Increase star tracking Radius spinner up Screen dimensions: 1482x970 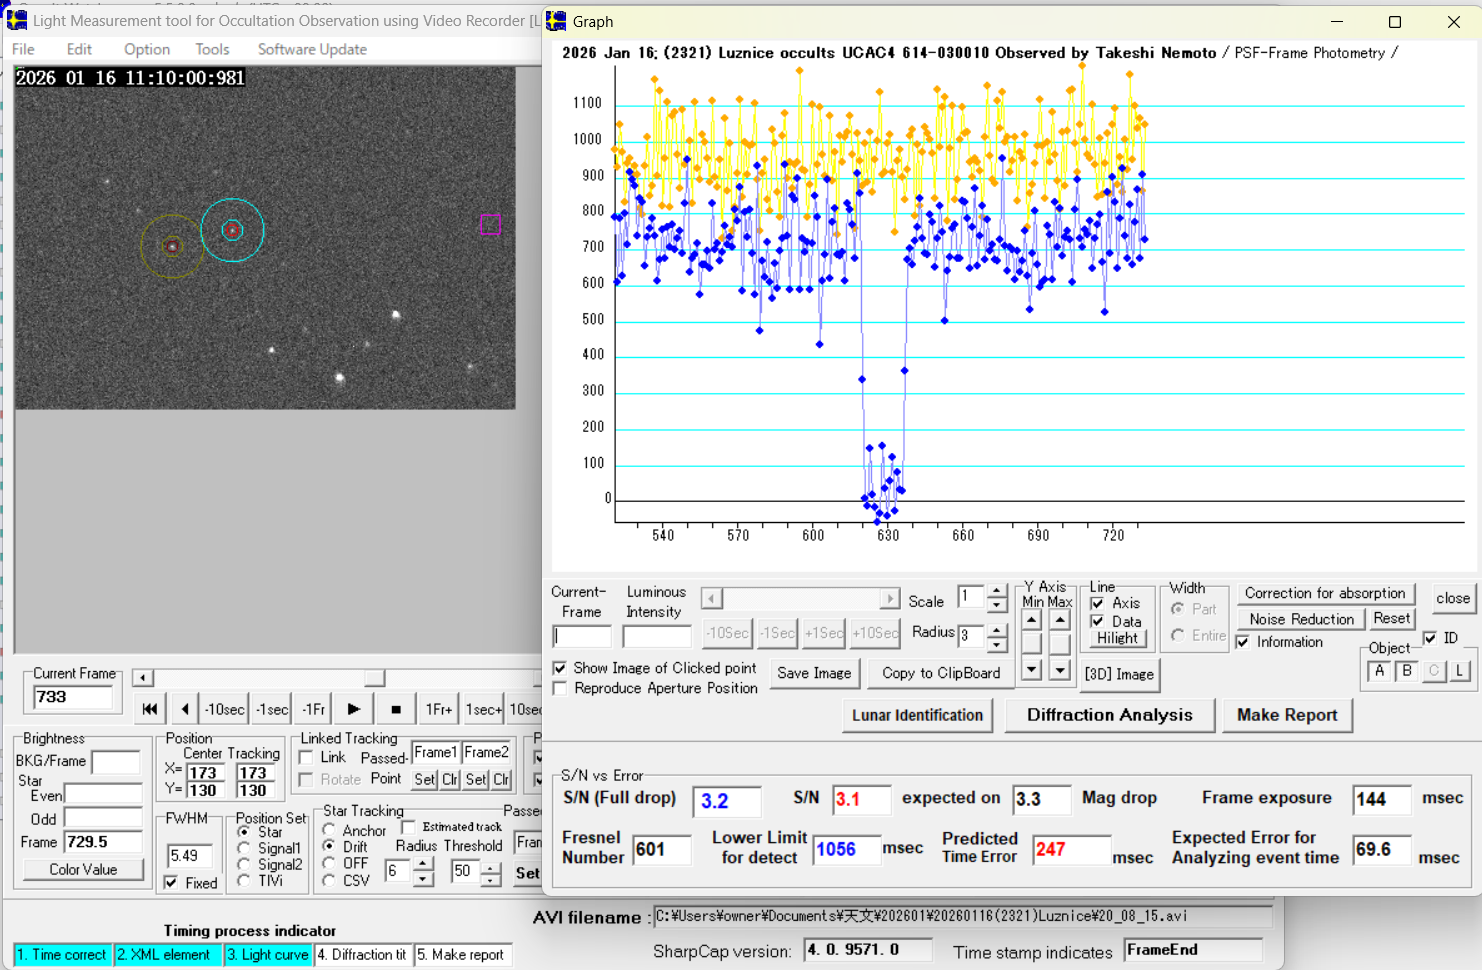click(423, 863)
